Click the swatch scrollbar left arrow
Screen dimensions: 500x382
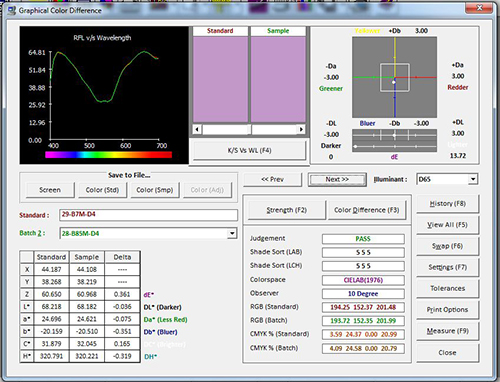pos(197,129)
